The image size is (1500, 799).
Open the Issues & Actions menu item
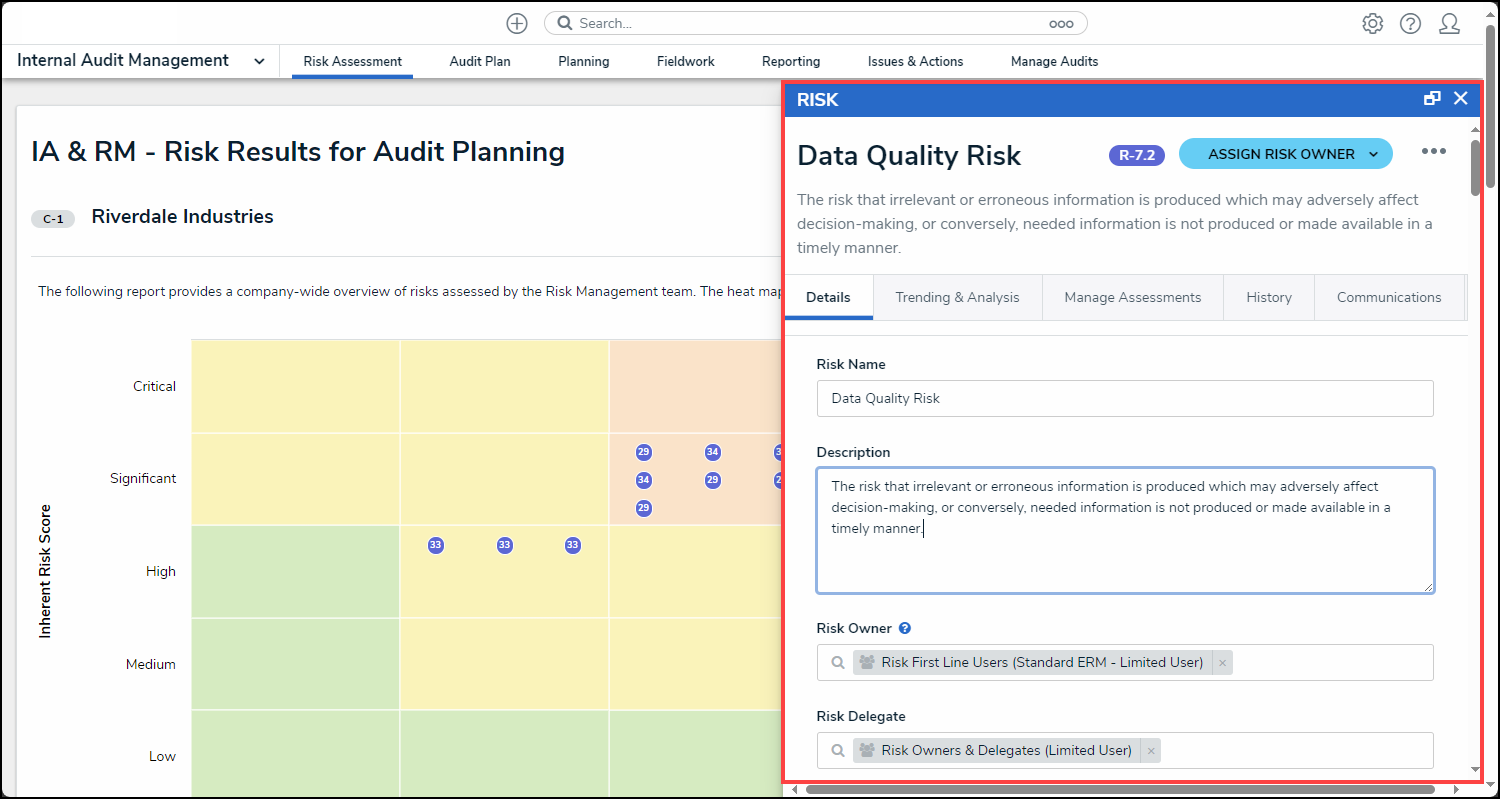coord(915,61)
